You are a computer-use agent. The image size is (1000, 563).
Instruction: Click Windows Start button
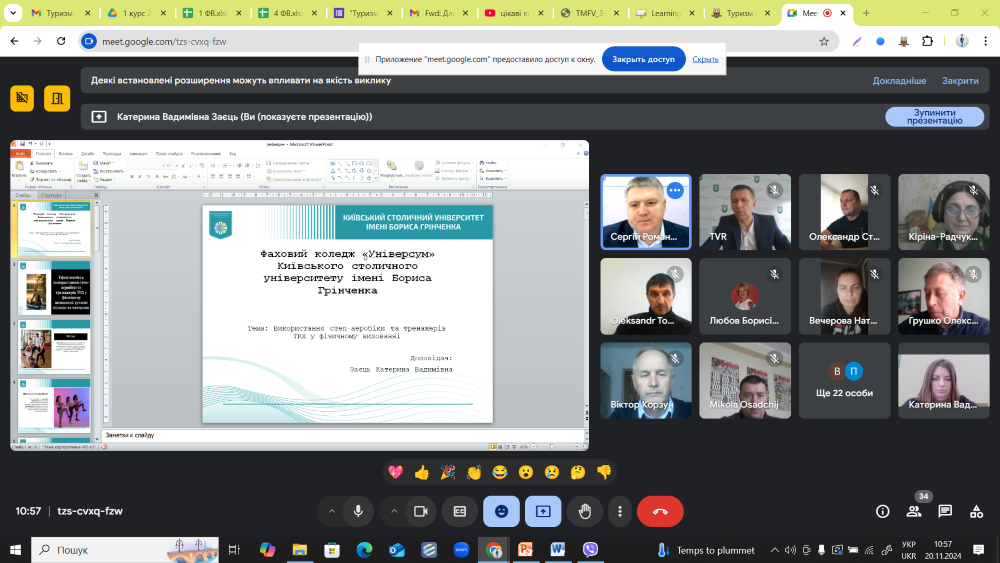(x=15, y=550)
